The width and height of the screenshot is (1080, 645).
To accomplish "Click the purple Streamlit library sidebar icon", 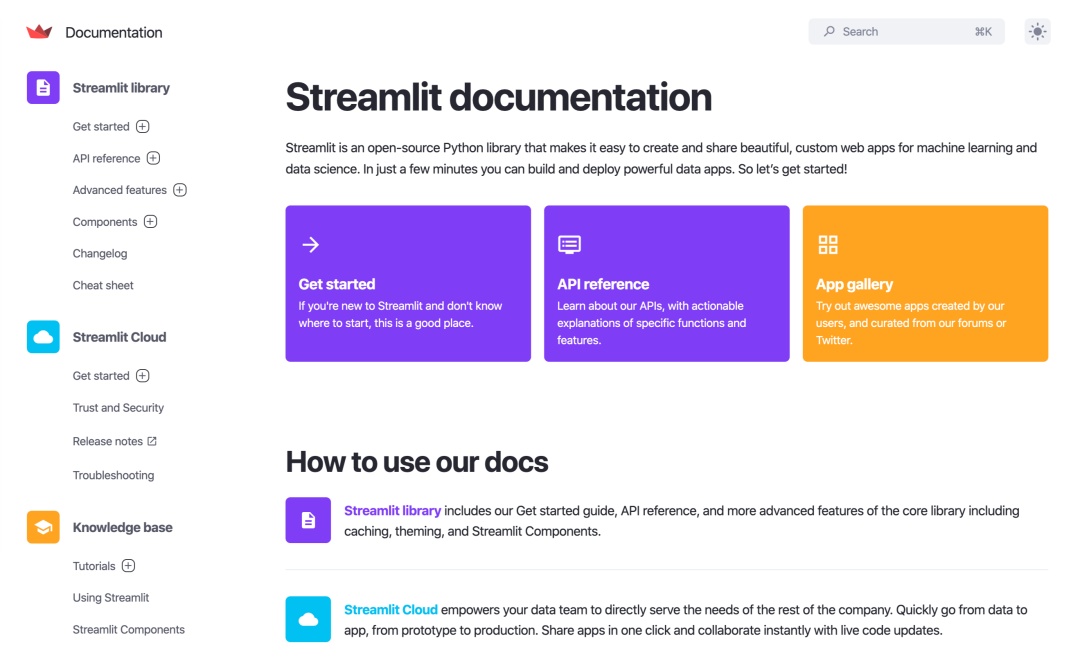I will (x=43, y=88).
